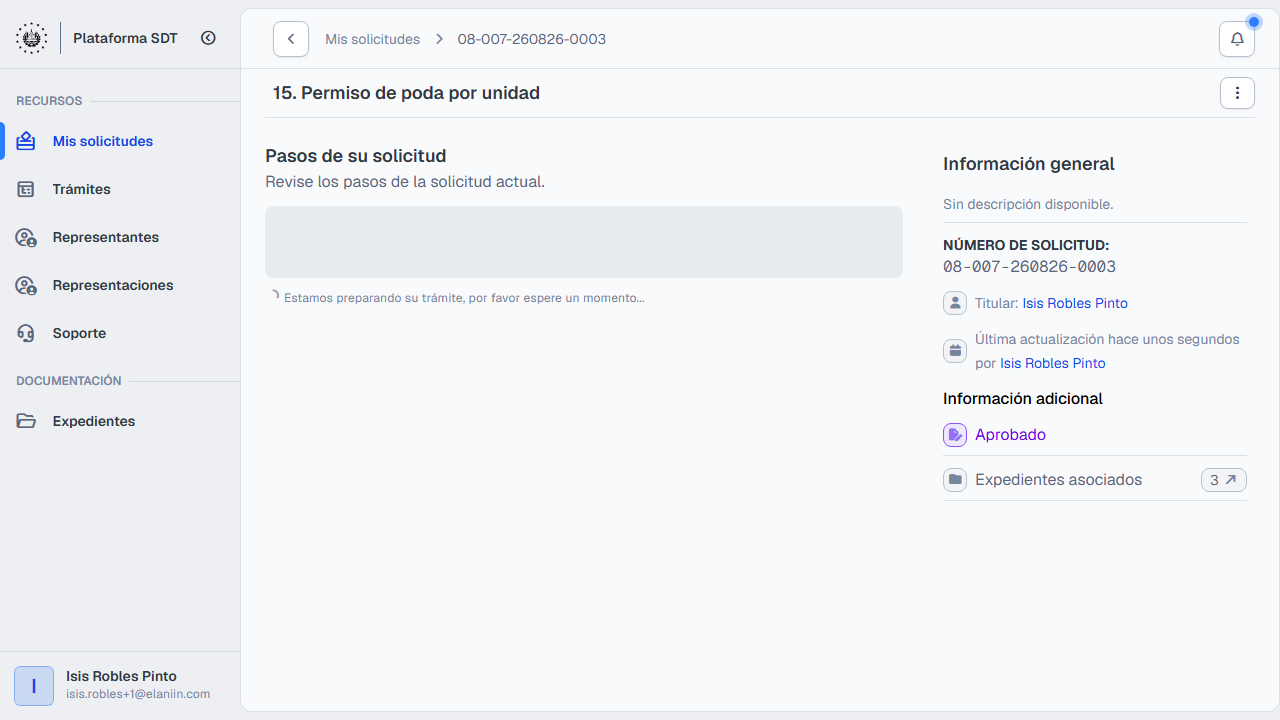
Task: Collapse the sidebar with the arrow icon
Action: coord(208,38)
